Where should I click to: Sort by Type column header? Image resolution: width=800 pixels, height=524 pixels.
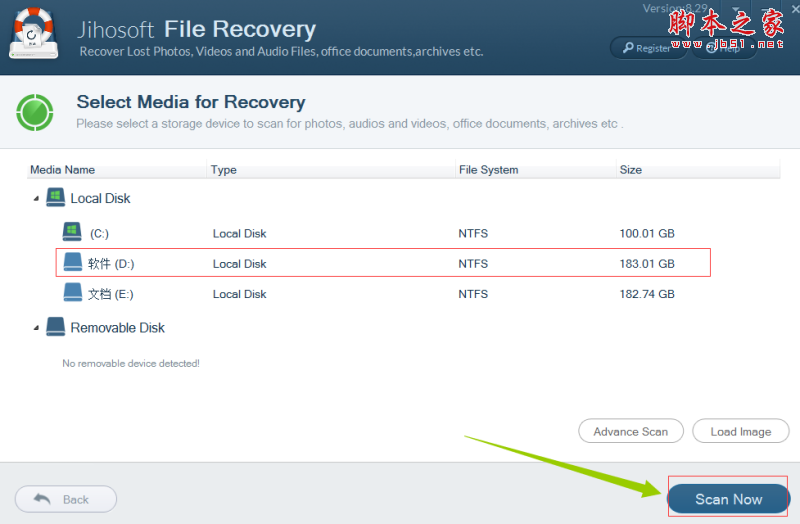point(331,169)
